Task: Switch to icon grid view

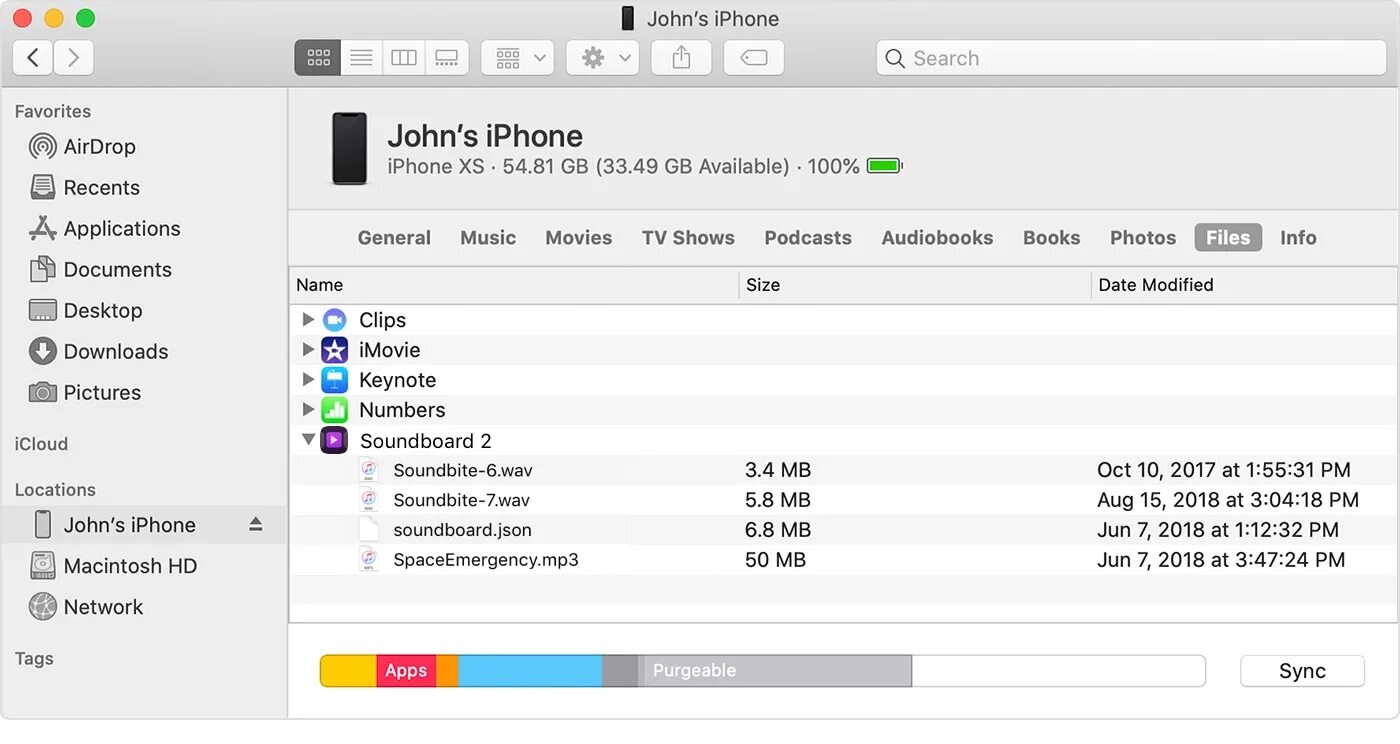Action: [x=318, y=58]
